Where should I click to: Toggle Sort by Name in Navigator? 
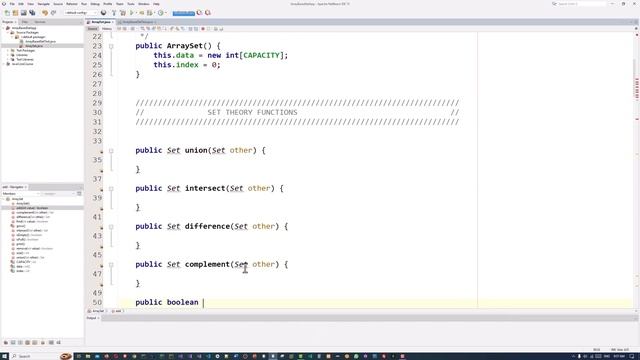click(51, 343)
